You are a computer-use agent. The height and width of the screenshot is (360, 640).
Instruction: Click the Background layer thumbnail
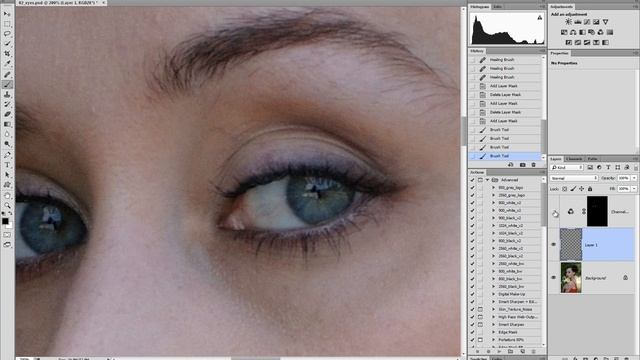pos(571,278)
